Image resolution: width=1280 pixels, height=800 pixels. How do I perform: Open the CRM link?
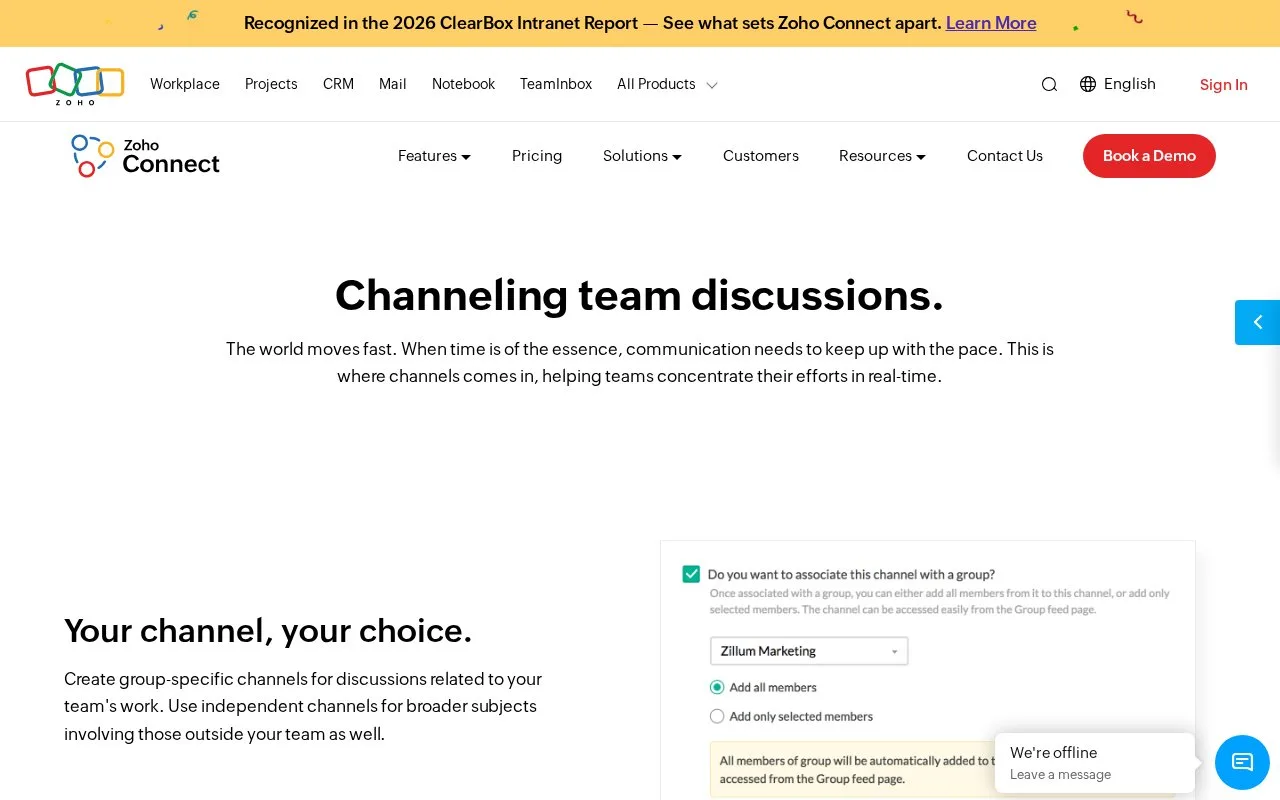tap(338, 84)
